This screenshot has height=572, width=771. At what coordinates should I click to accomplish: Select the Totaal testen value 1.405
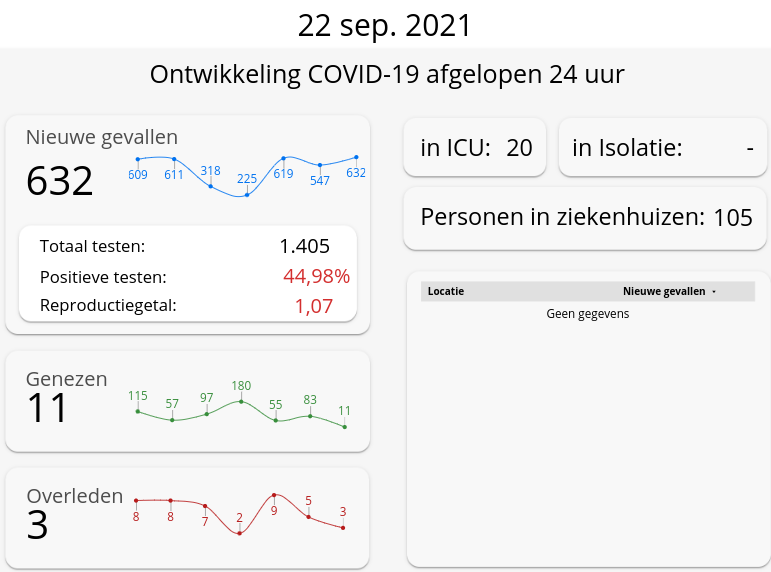pos(304,246)
